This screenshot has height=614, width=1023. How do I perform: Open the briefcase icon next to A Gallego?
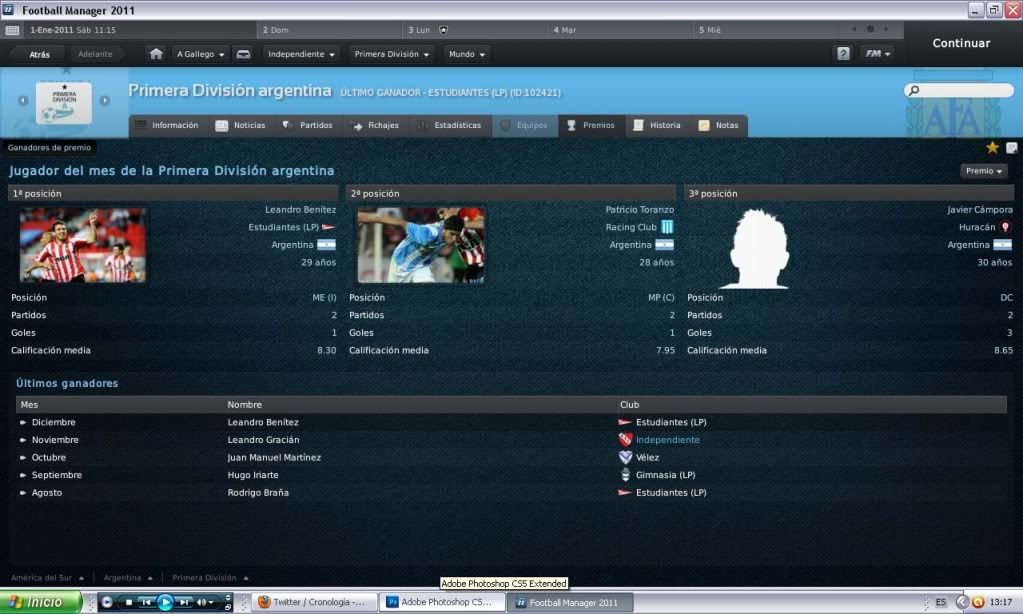[243, 54]
